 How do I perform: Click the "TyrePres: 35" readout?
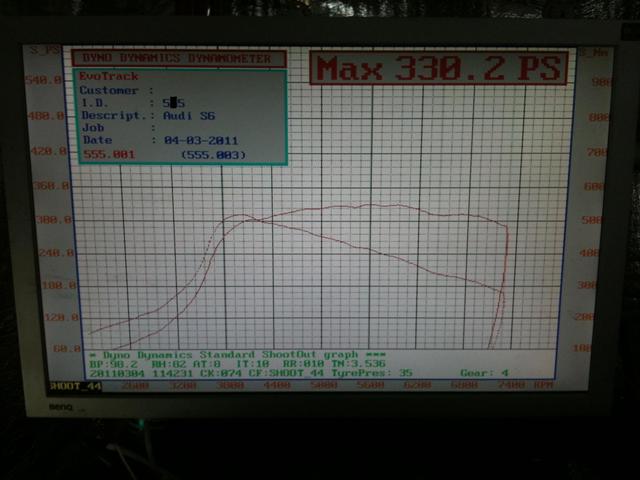pos(371,373)
